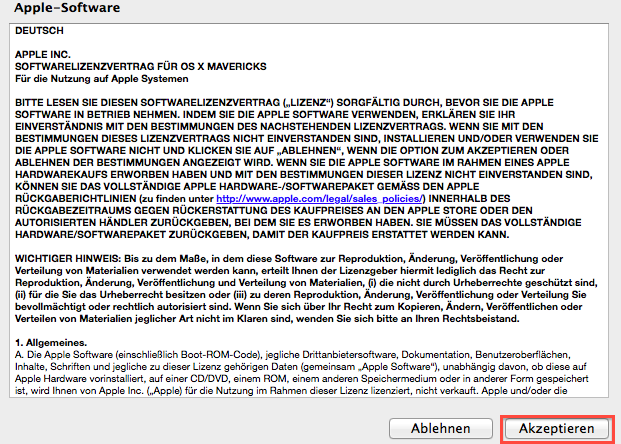Click the 'WICHTIGER HINWEIS:' text
Viewport: 621px width, 444px height.
(68, 259)
